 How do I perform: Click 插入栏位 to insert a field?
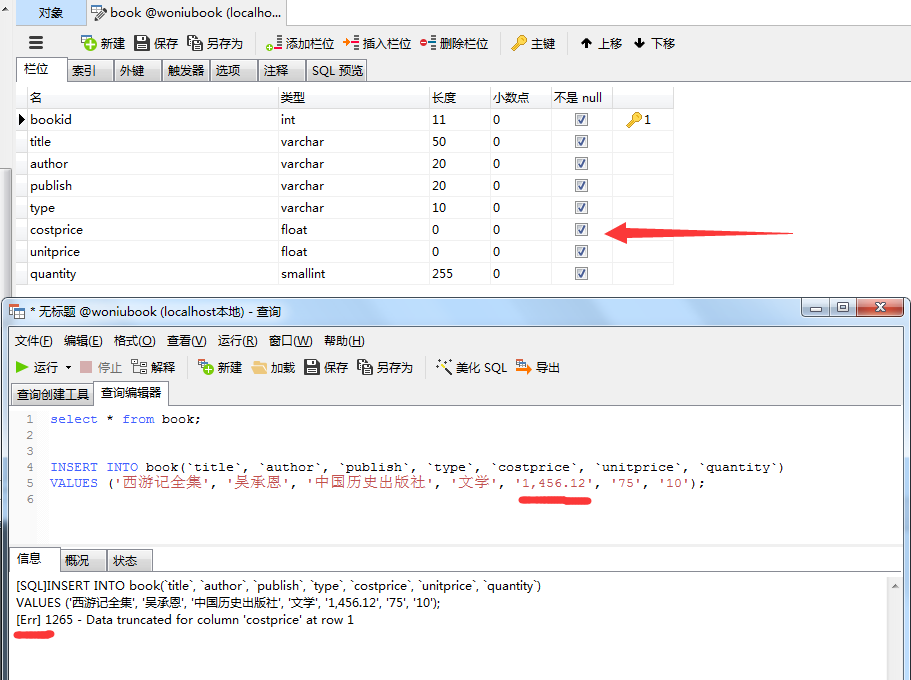coord(377,43)
